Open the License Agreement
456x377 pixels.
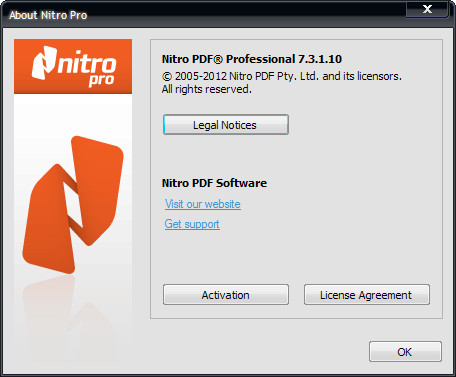367,295
